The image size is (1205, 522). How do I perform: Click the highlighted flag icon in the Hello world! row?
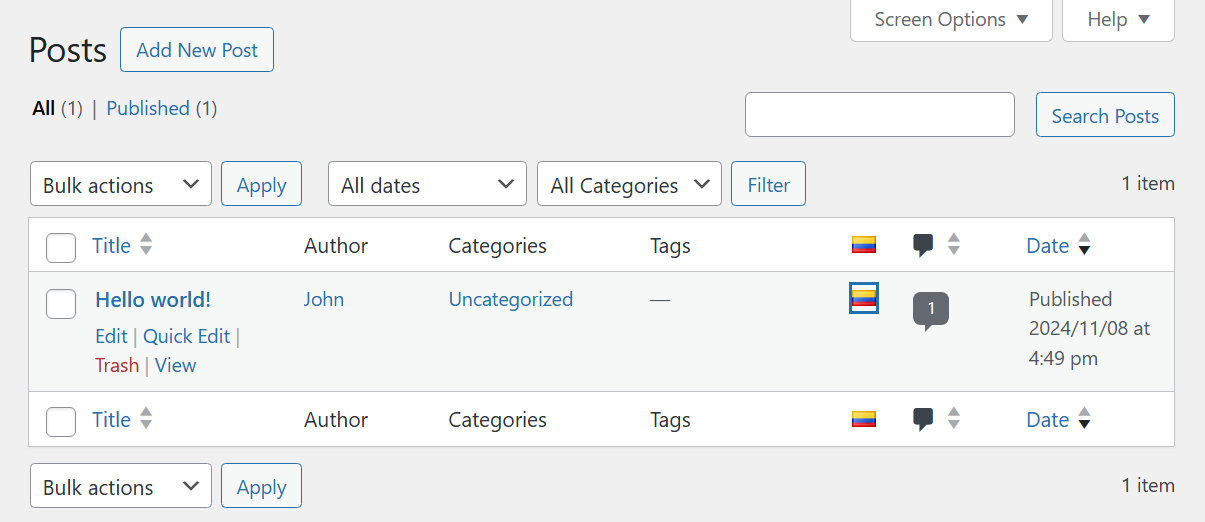click(x=864, y=298)
